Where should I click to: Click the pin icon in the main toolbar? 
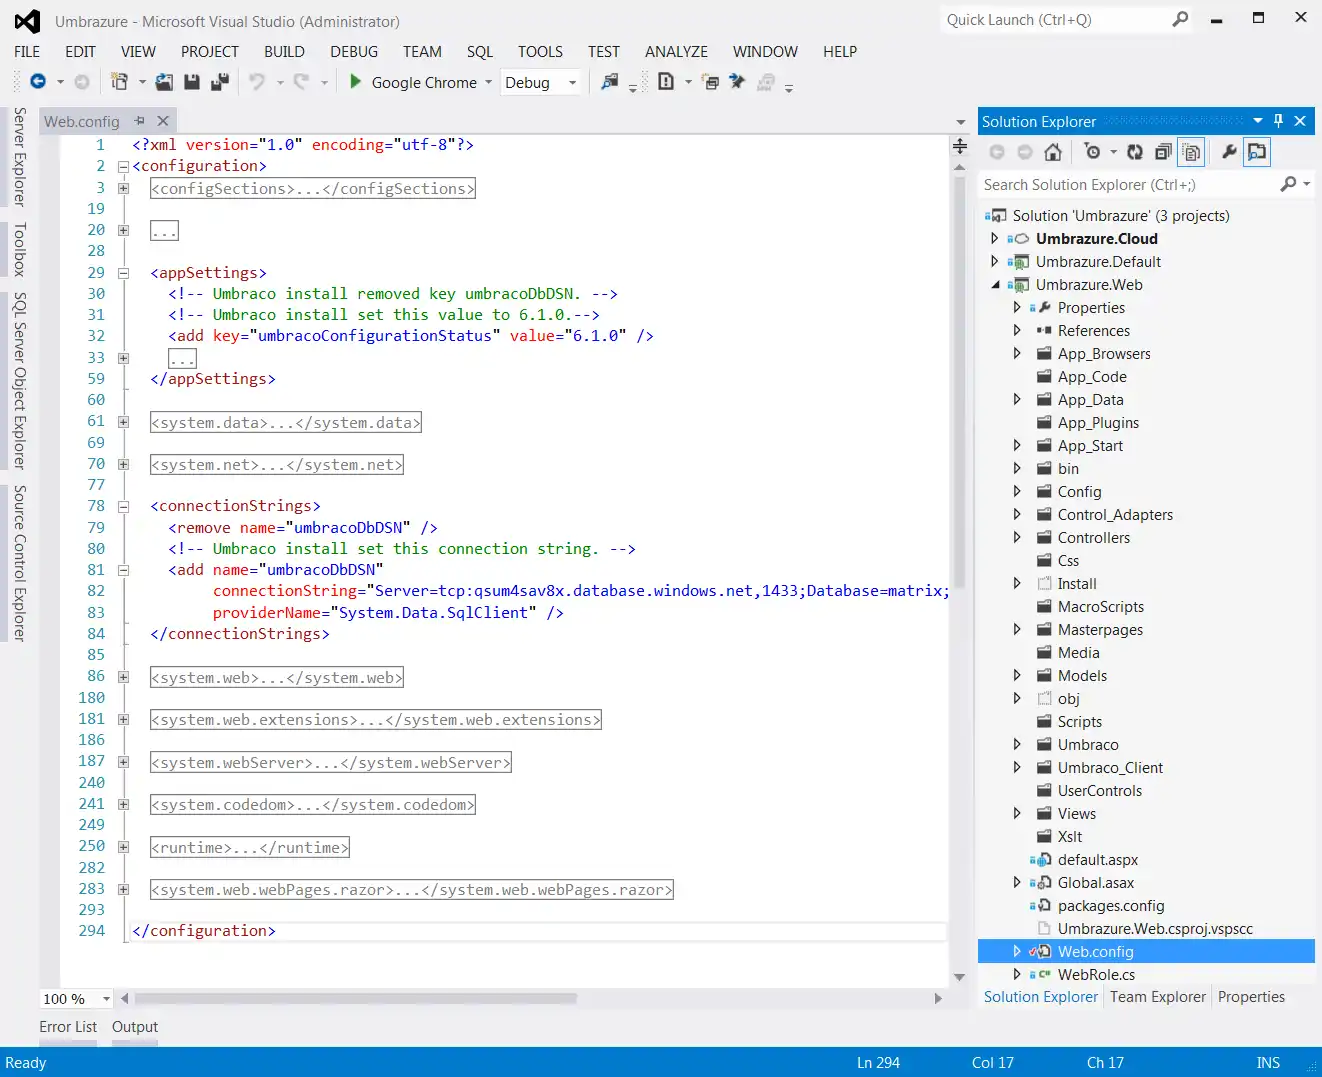pyautogui.click(x=737, y=82)
